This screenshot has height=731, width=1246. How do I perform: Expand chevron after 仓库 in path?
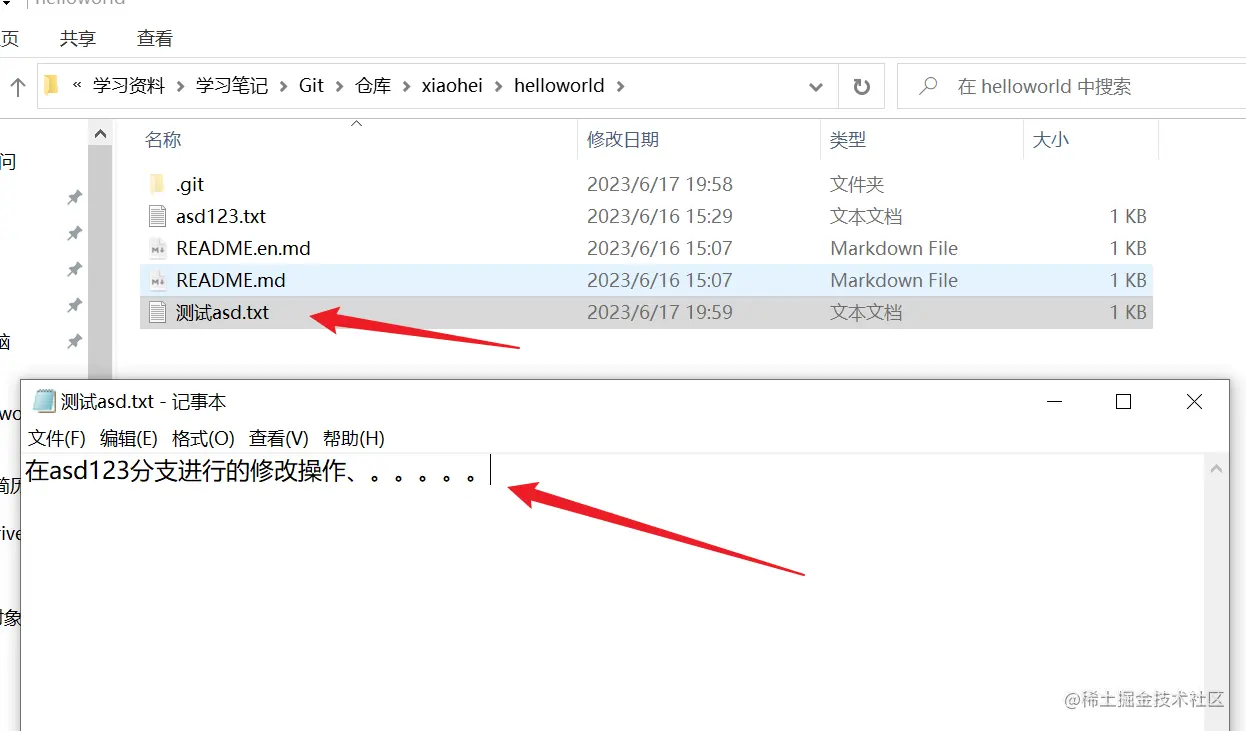(x=407, y=86)
